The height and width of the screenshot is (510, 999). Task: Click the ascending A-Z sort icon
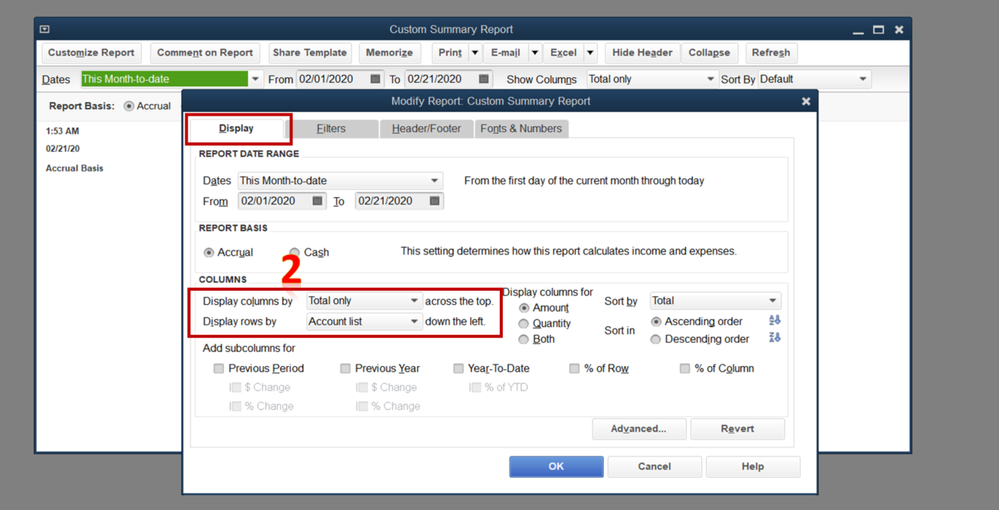tap(775, 321)
